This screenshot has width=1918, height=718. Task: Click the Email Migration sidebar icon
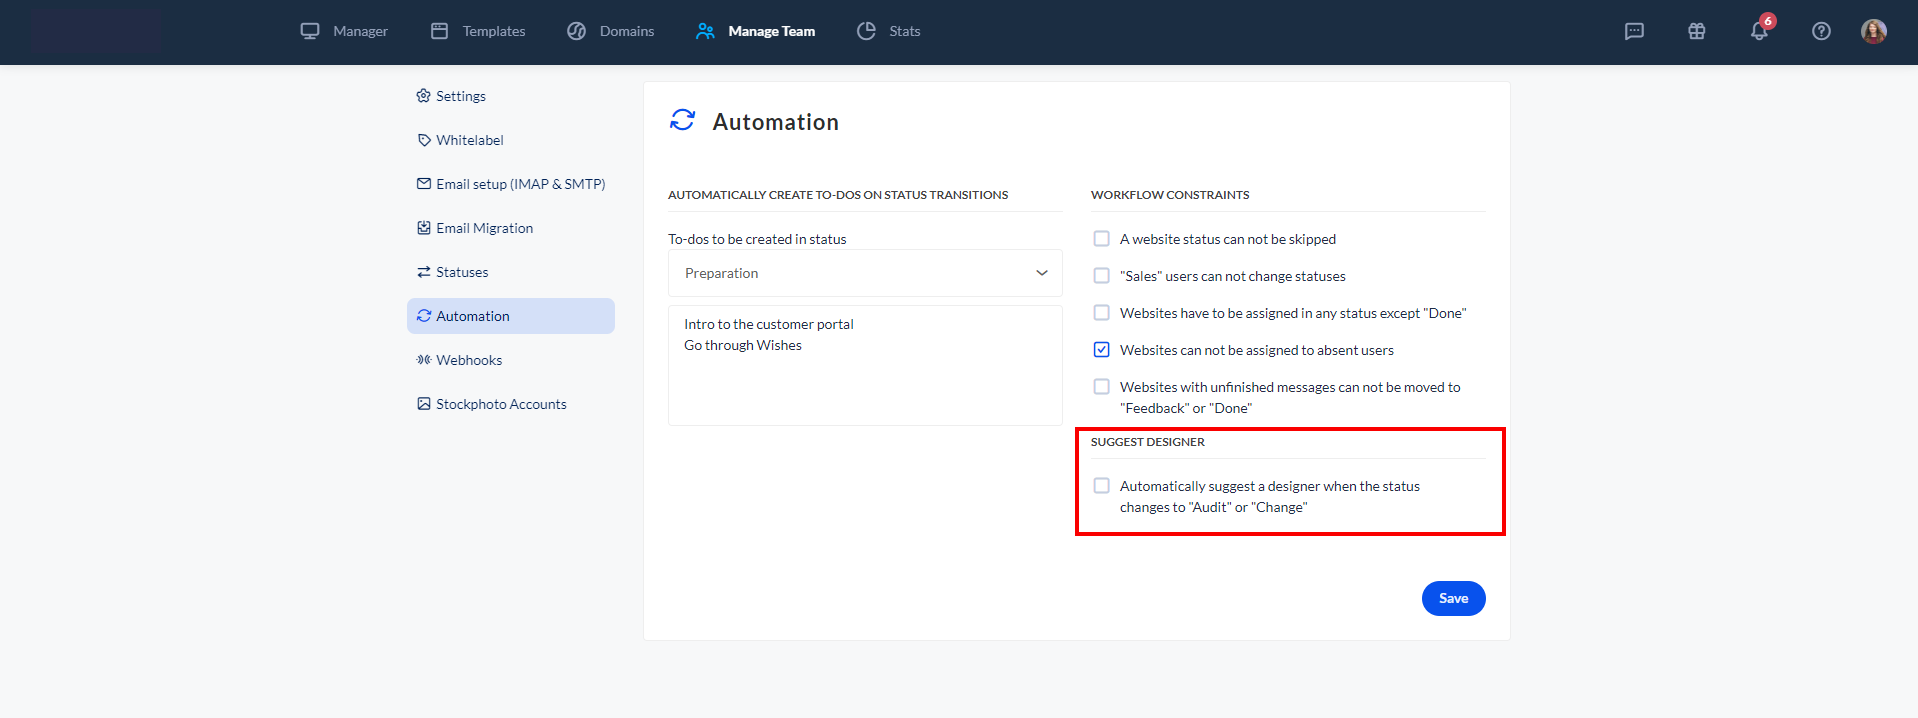click(x=424, y=228)
